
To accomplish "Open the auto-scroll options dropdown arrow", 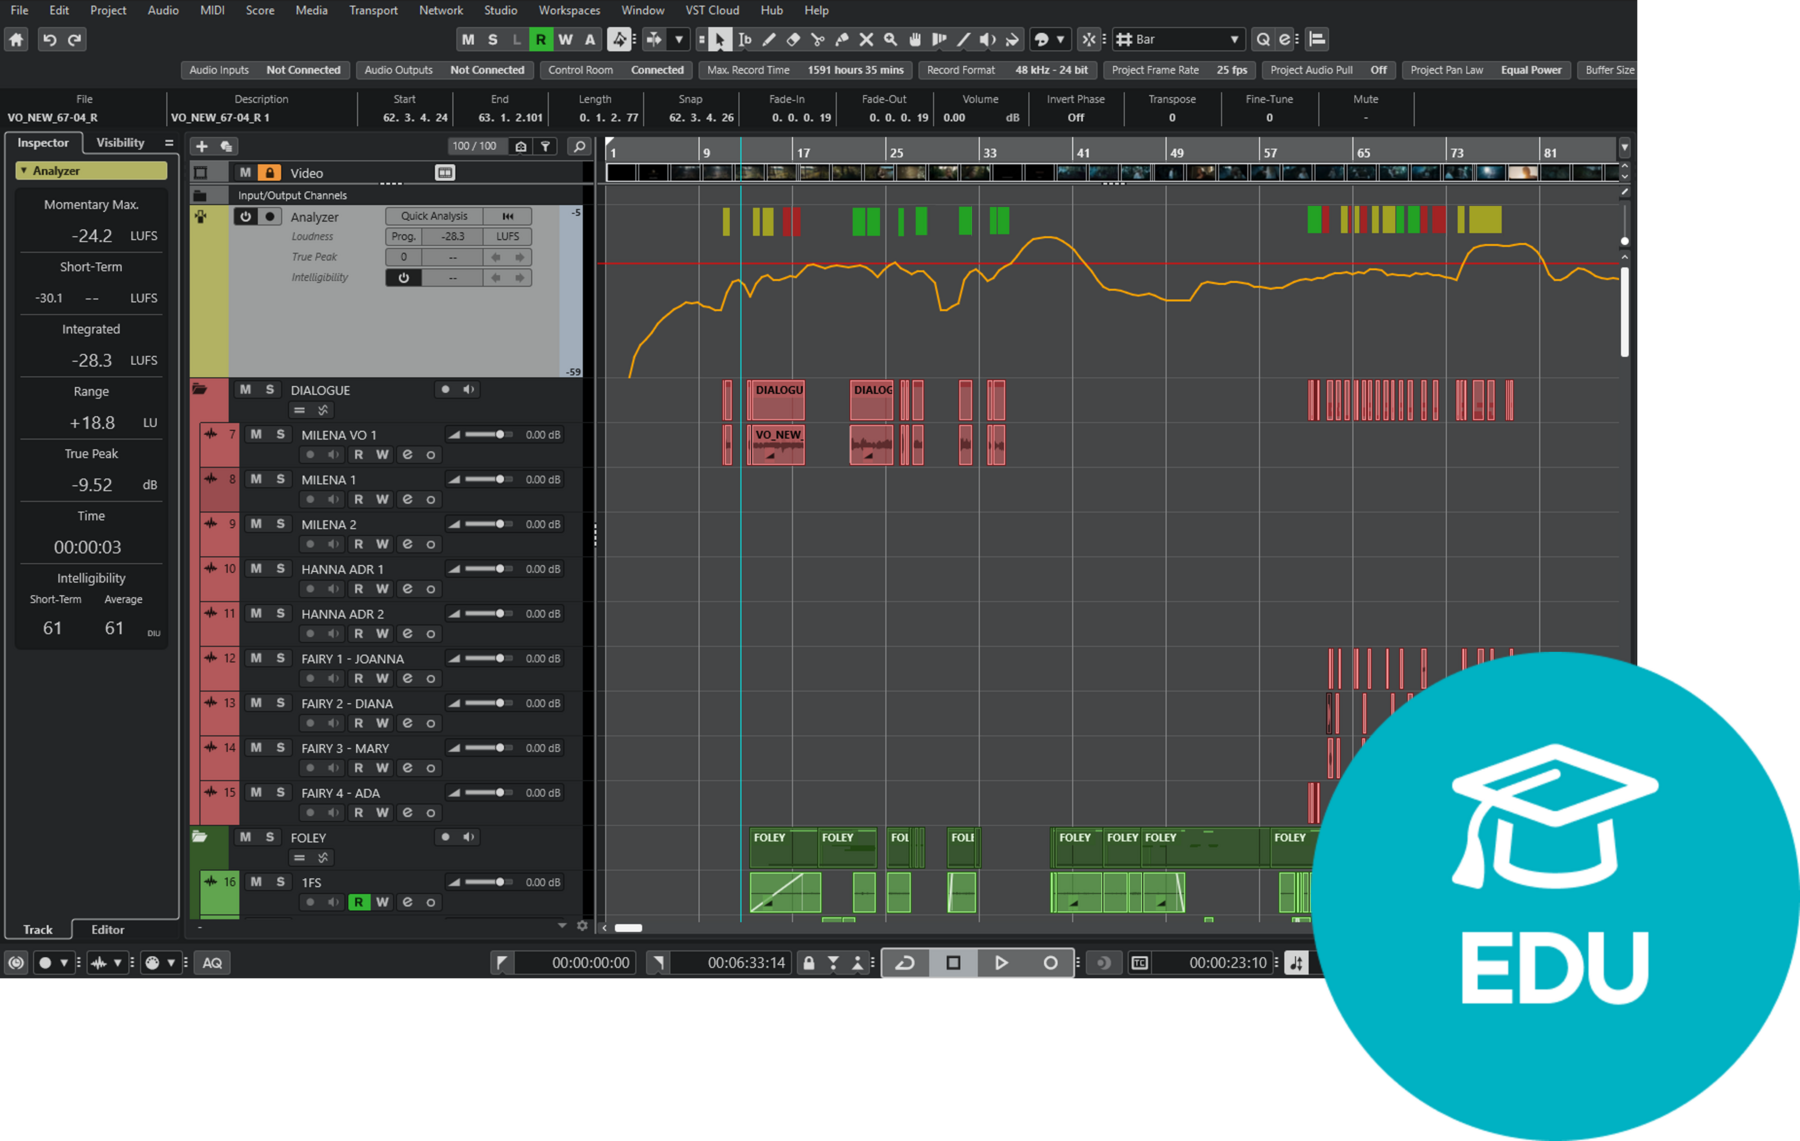I will pos(679,40).
